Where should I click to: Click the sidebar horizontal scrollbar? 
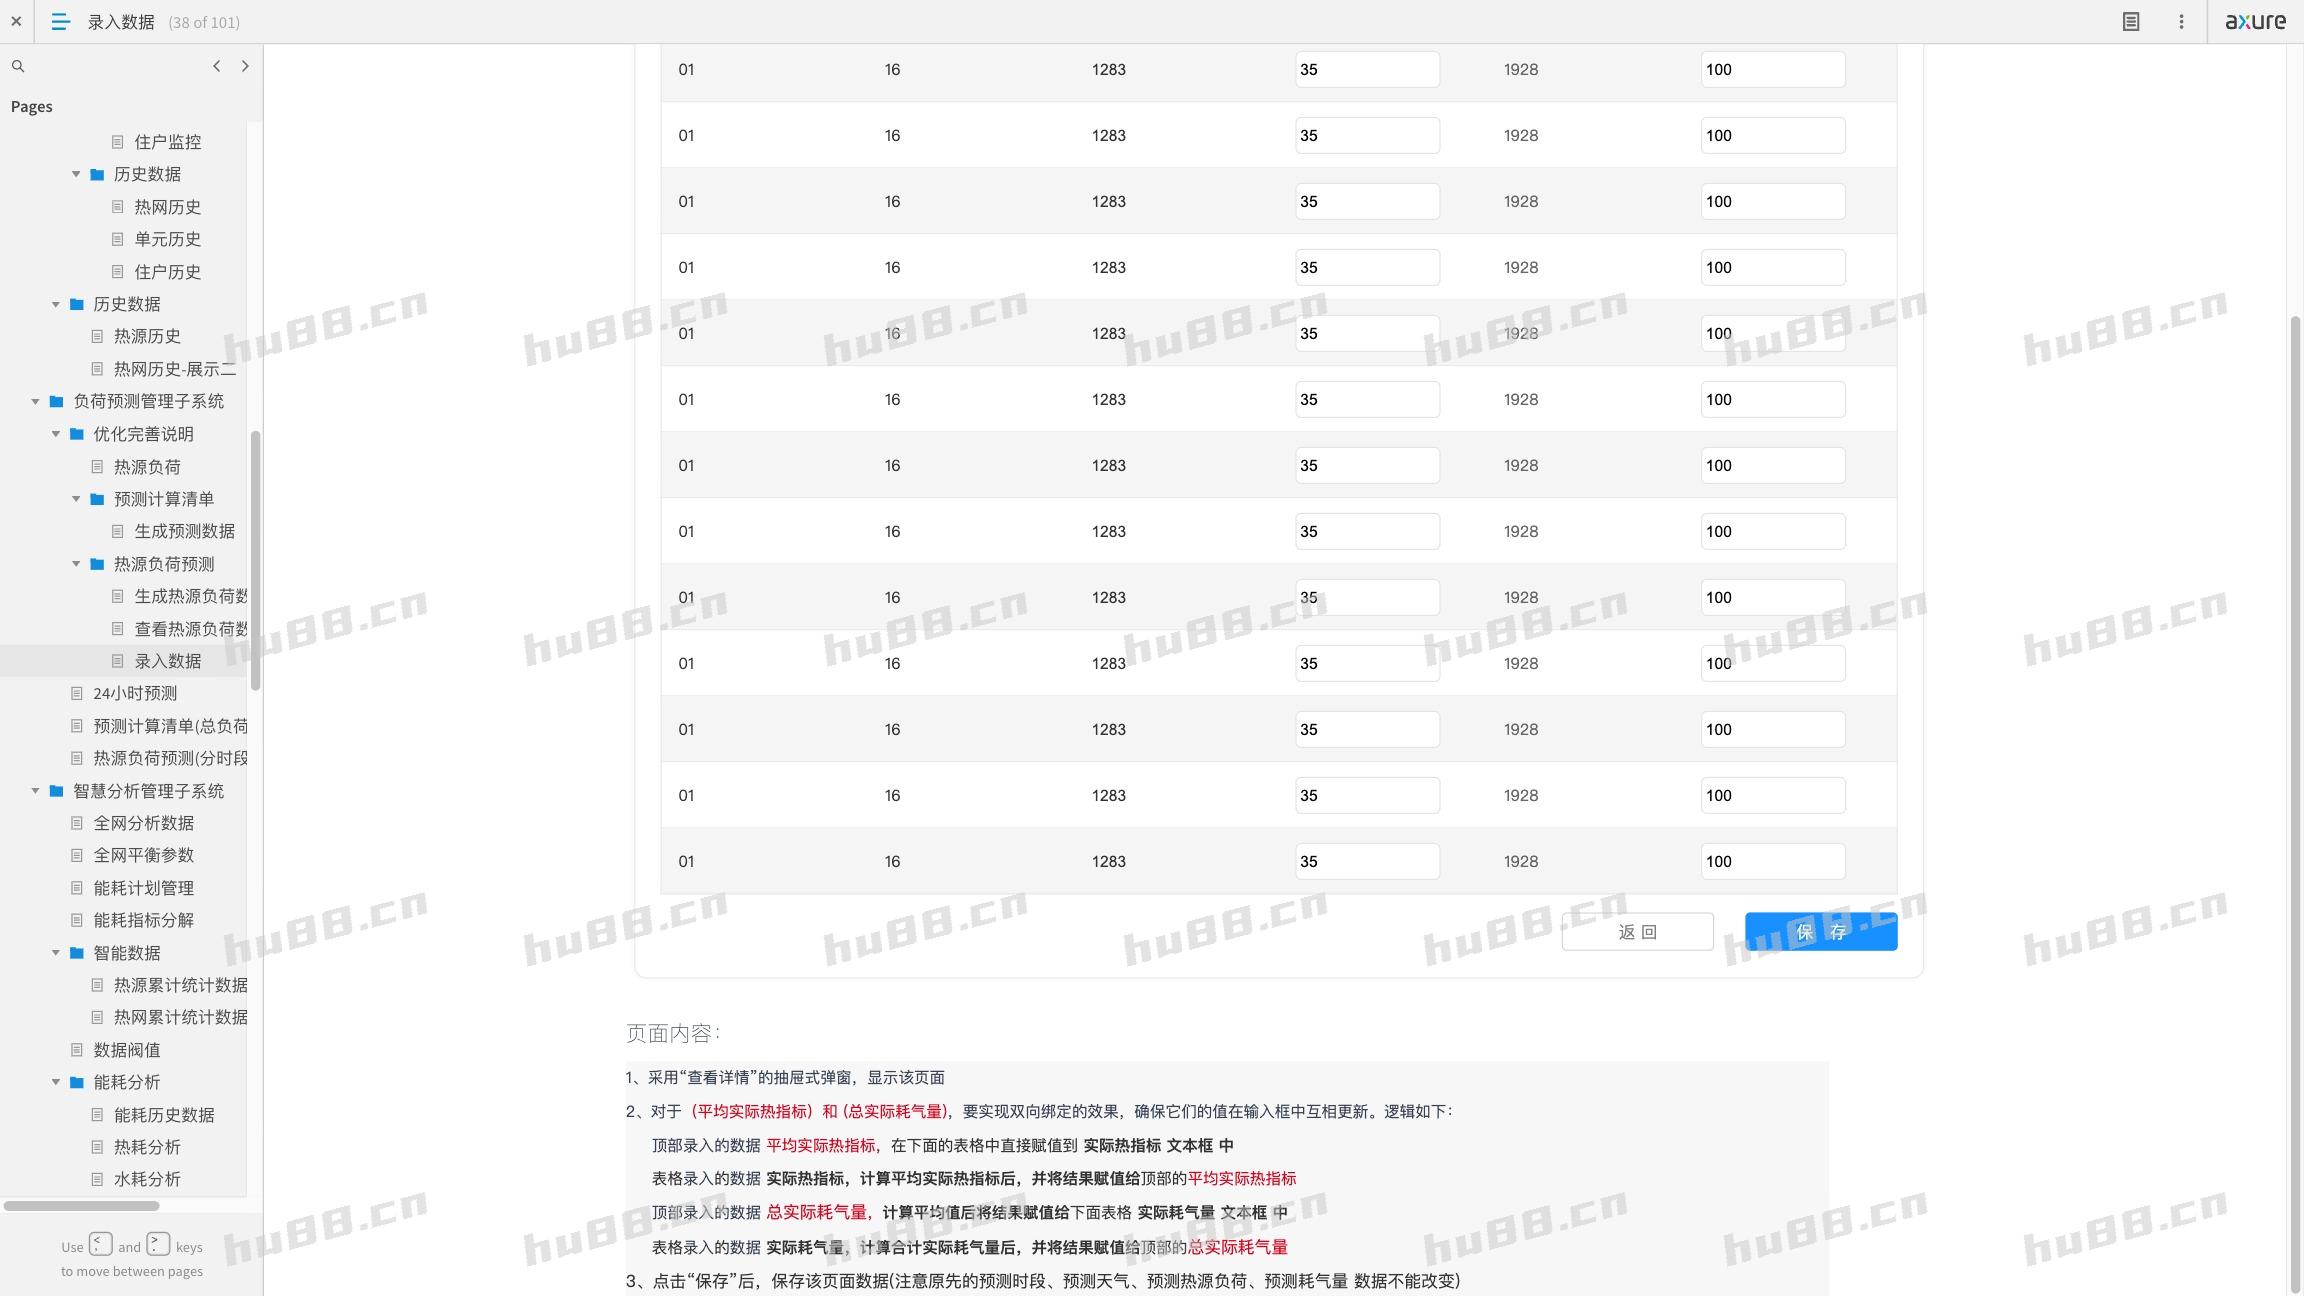82,1205
